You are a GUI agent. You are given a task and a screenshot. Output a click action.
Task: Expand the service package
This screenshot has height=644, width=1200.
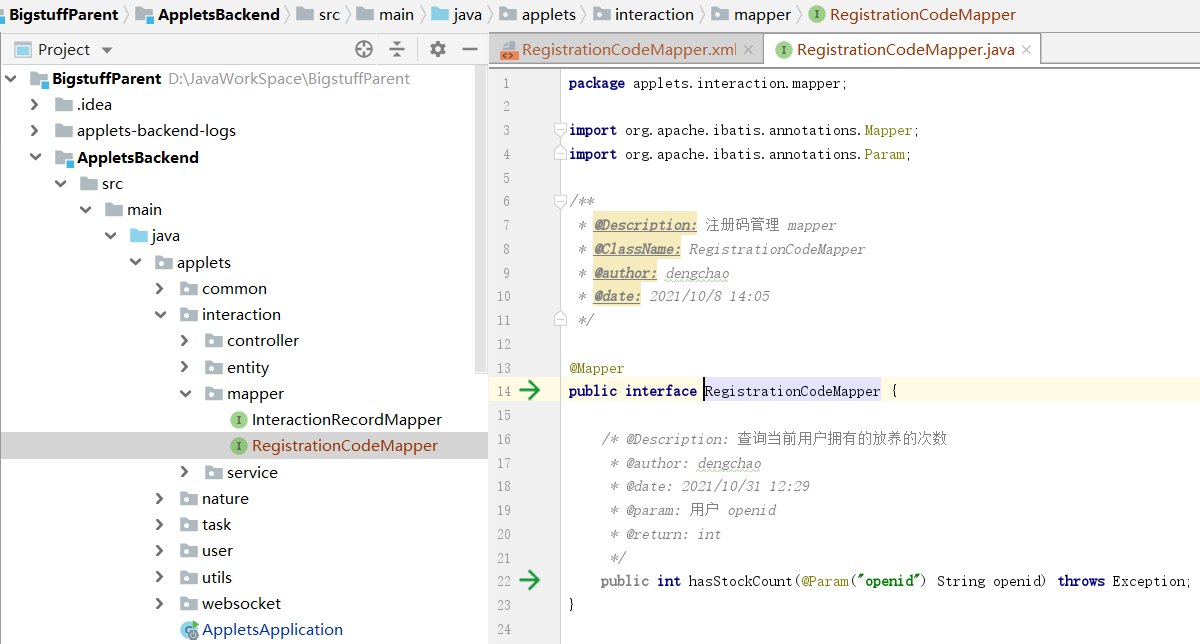[x=185, y=472]
